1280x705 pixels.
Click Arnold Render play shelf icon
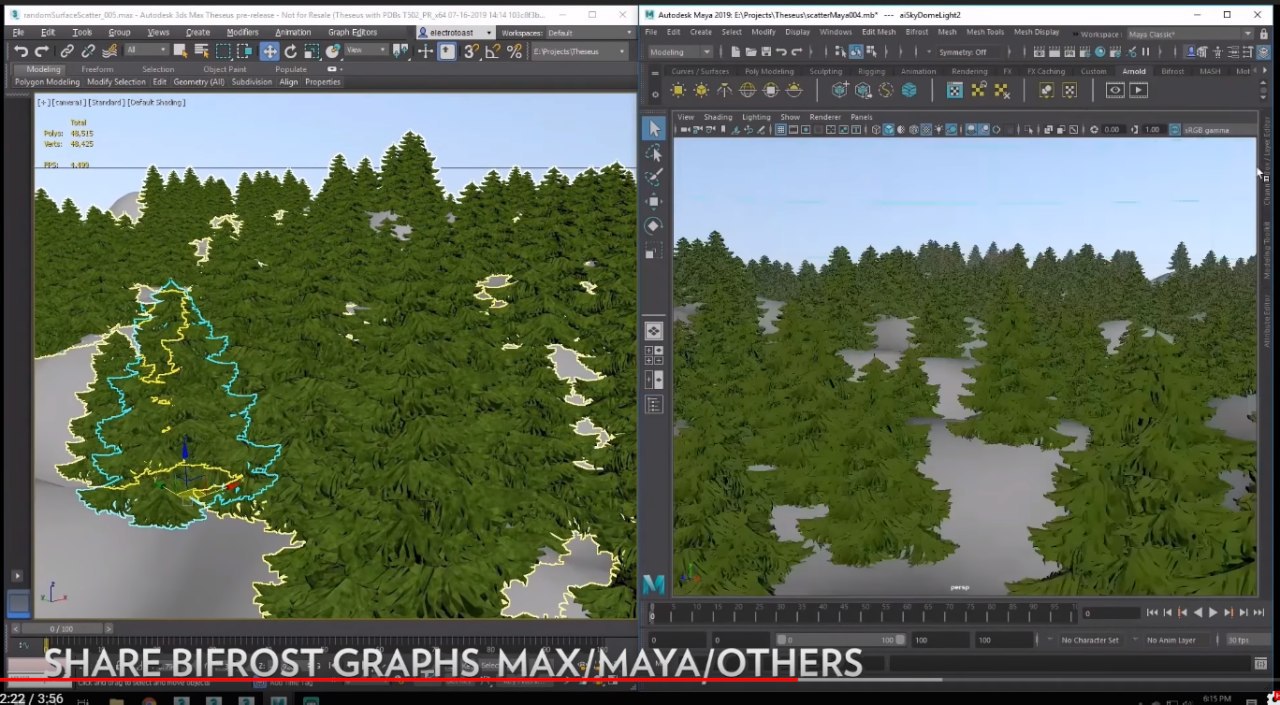[x=1138, y=90]
